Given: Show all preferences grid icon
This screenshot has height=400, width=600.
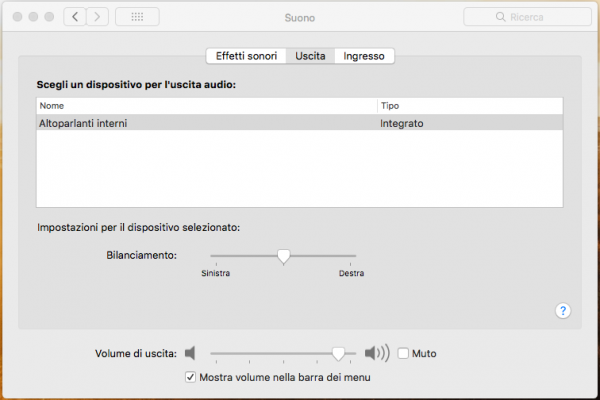Looking at the screenshot, I should click(x=137, y=17).
